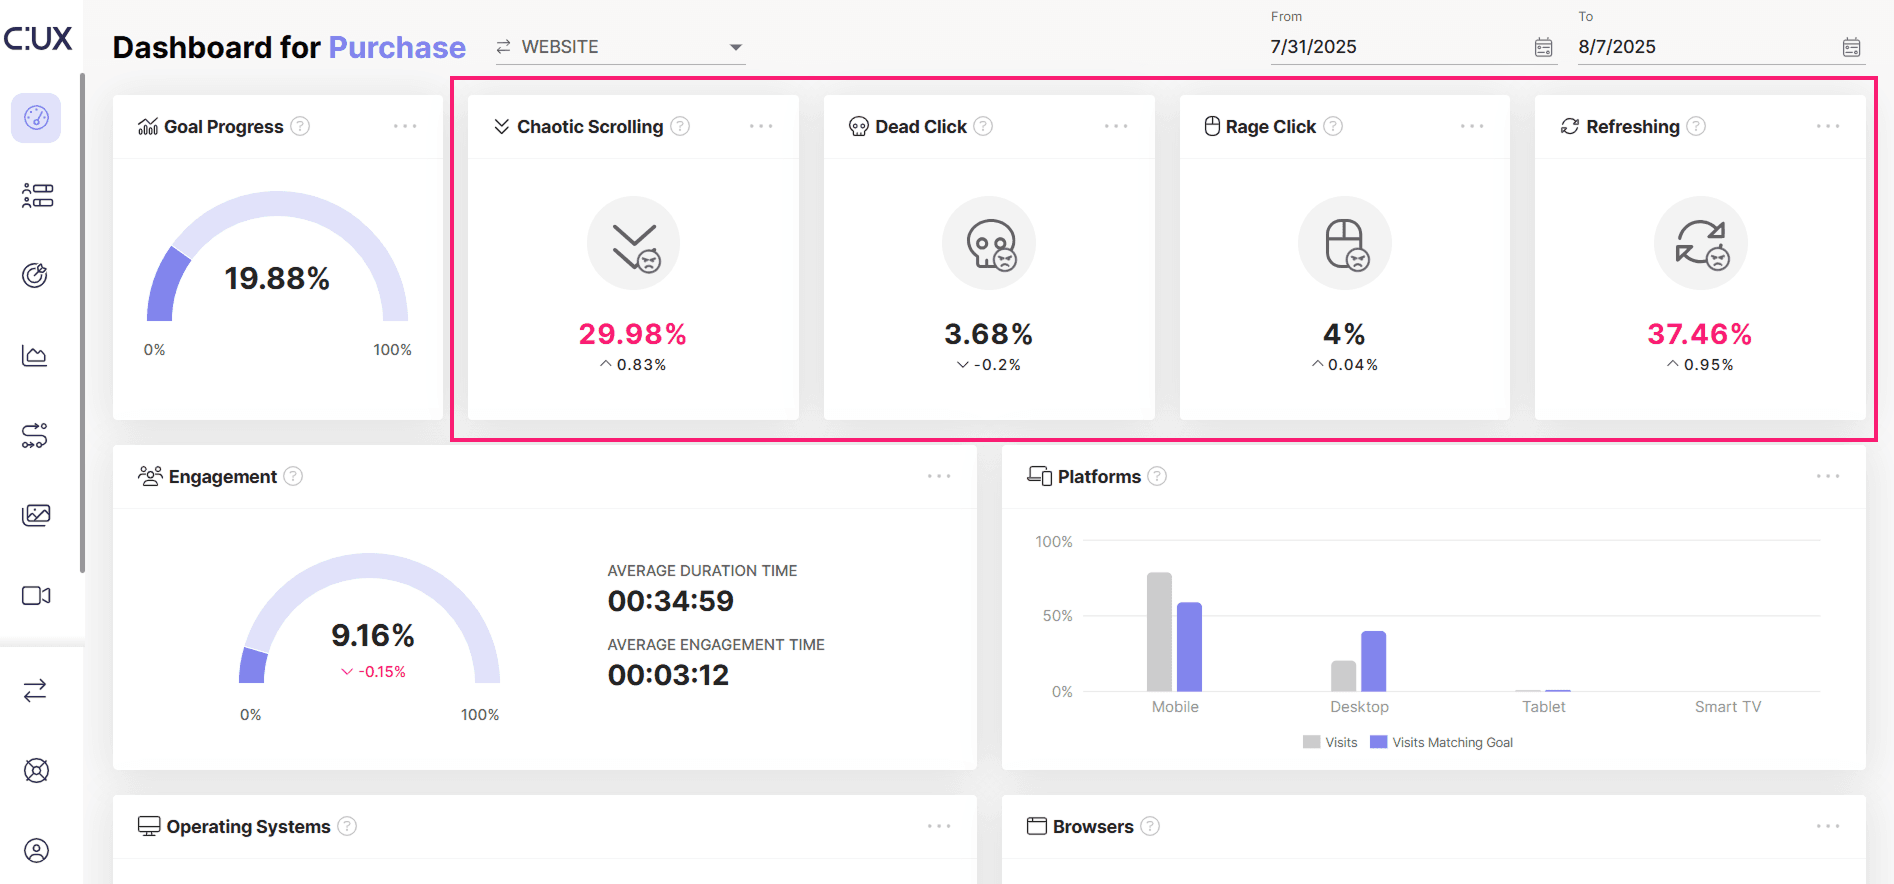Click the Refreshing 37.46% value
This screenshot has width=1894, height=884.
coord(1700,334)
